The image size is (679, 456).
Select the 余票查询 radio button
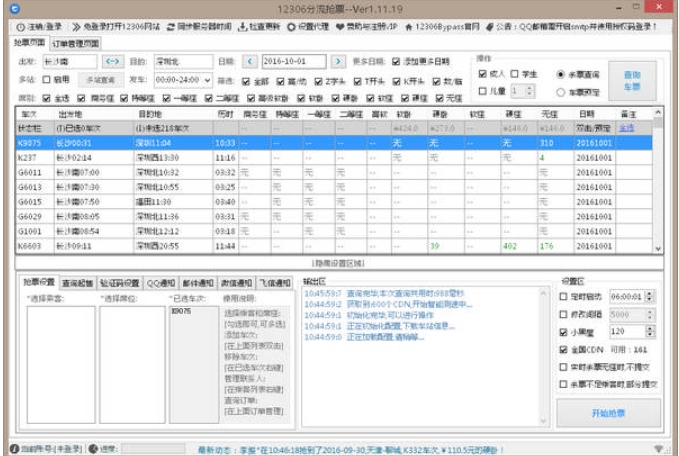[560, 74]
